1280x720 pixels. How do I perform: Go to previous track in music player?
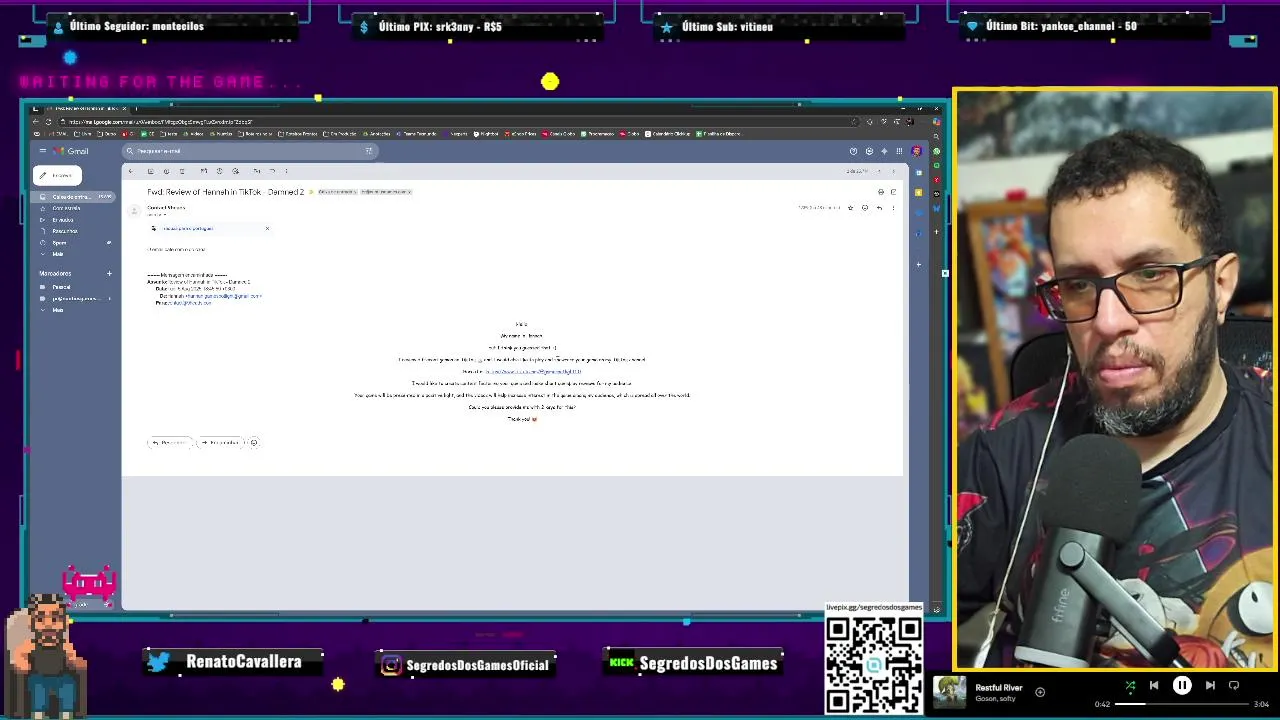tap(1154, 685)
